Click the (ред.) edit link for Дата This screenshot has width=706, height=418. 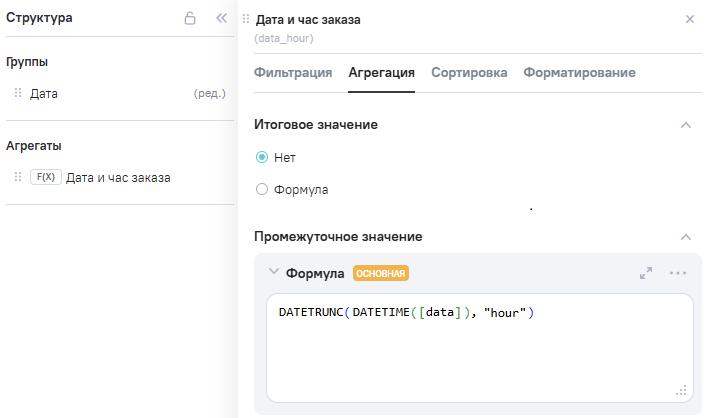209,93
